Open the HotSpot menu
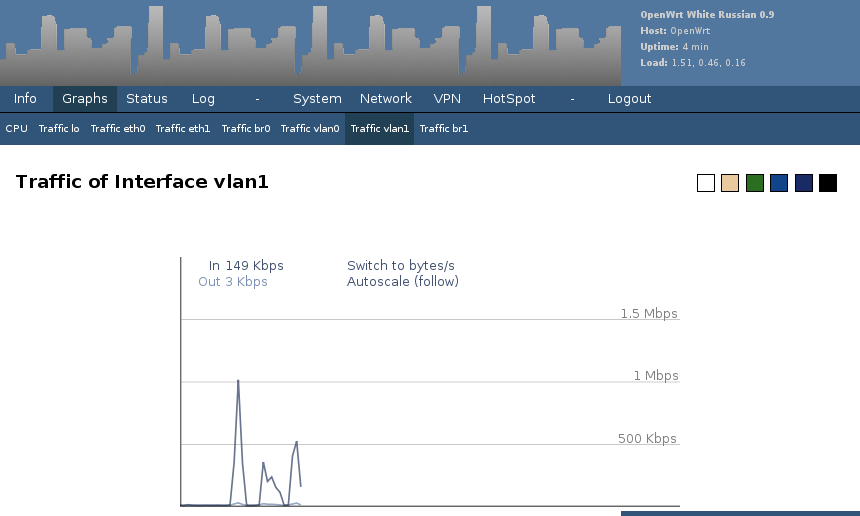Viewport: 860px width, 516px height. tap(509, 99)
